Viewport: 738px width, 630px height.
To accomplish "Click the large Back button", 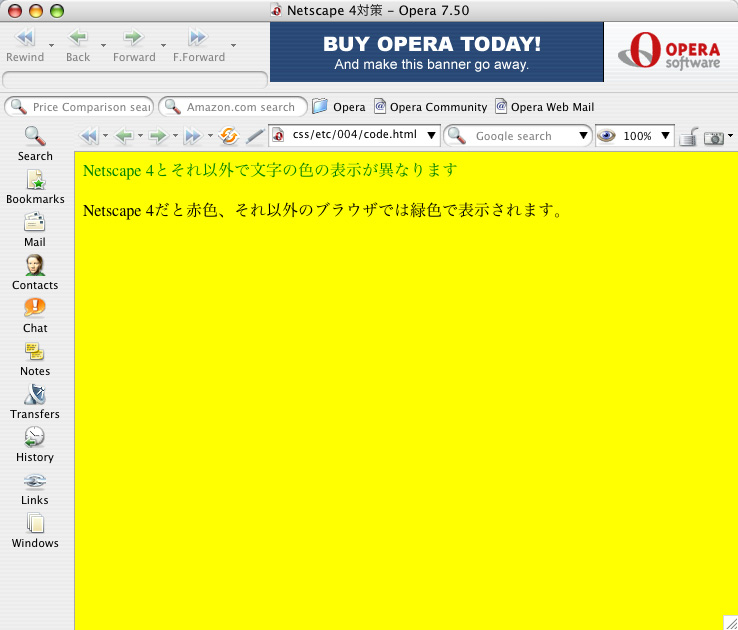I will (78, 45).
